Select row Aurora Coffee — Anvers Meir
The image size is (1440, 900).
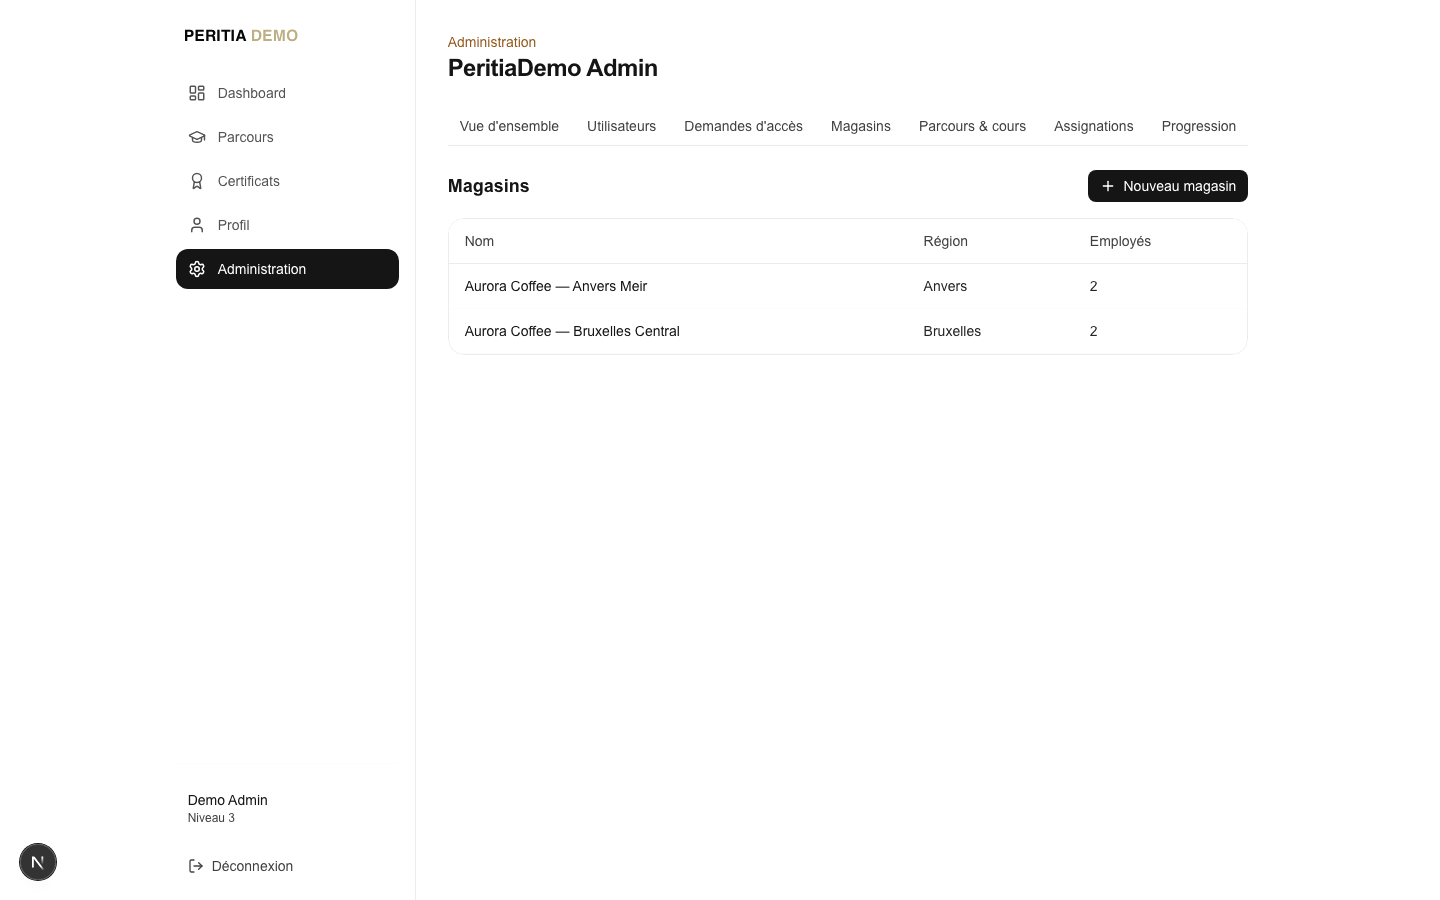coord(848,286)
